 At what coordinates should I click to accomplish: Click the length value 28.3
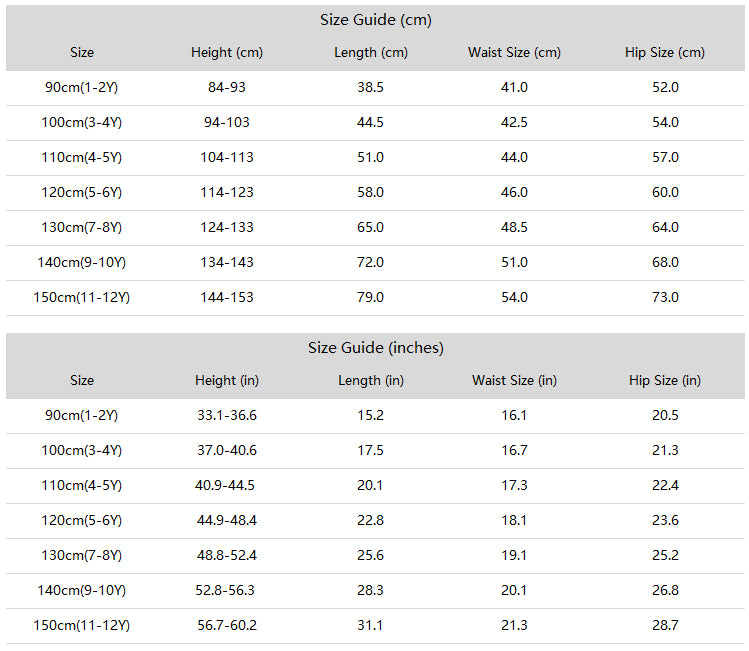point(371,590)
